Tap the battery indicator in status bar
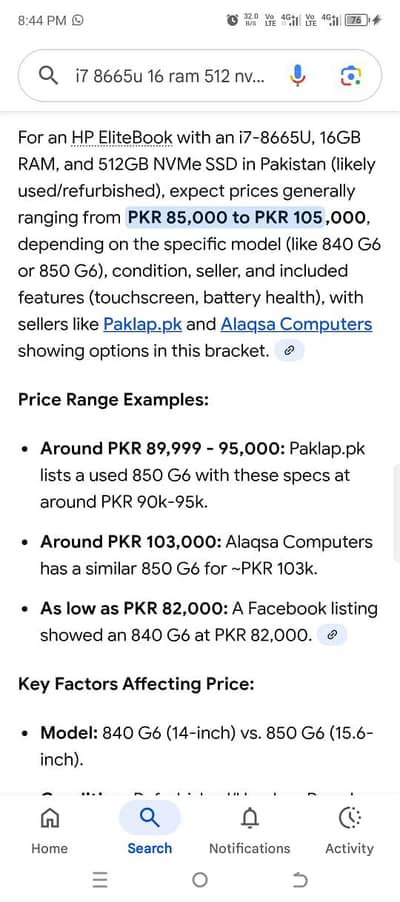Image resolution: width=400 pixels, height=902 pixels. (357, 20)
